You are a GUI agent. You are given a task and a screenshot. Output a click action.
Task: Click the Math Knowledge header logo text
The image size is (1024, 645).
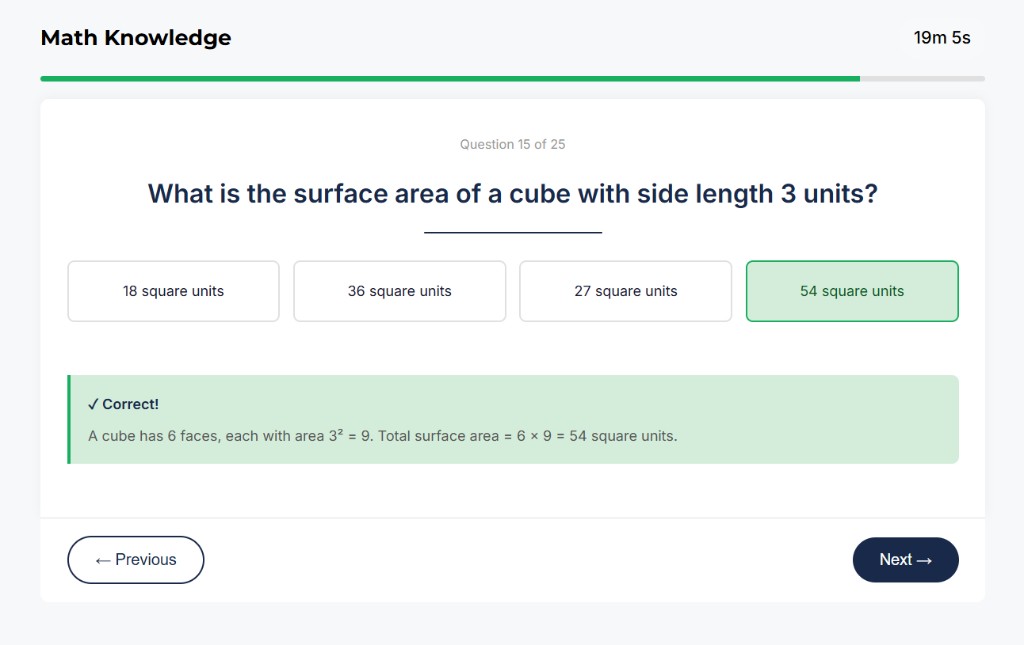[x=135, y=37]
